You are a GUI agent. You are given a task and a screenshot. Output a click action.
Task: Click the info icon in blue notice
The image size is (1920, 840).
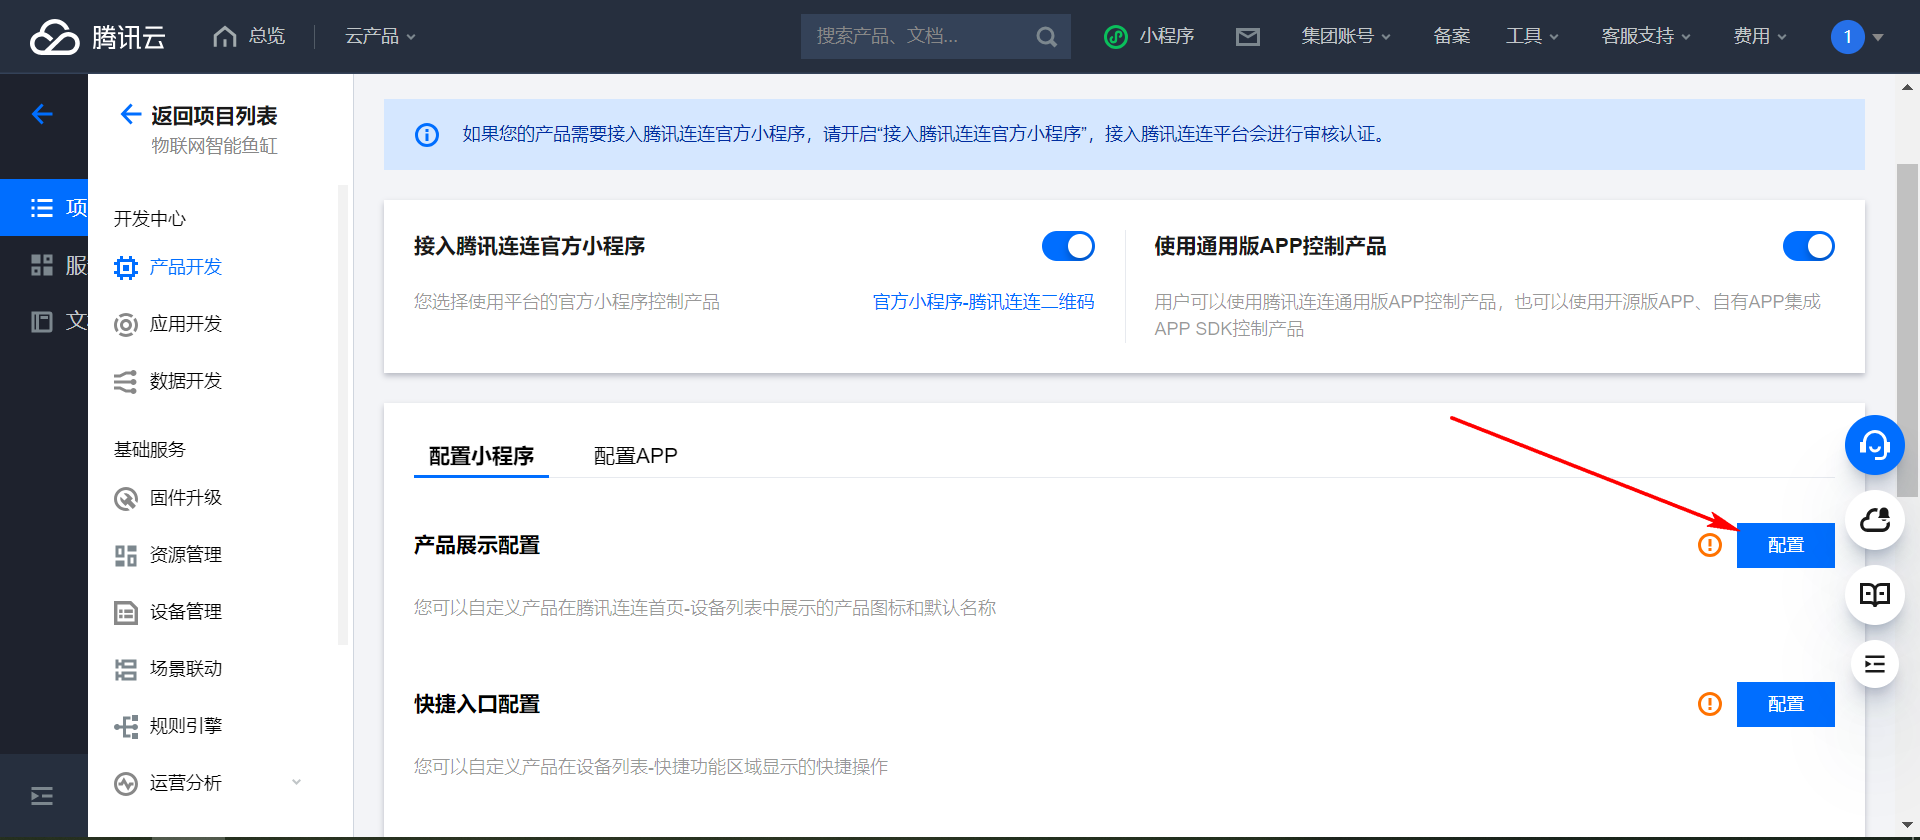click(x=427, y=134)
